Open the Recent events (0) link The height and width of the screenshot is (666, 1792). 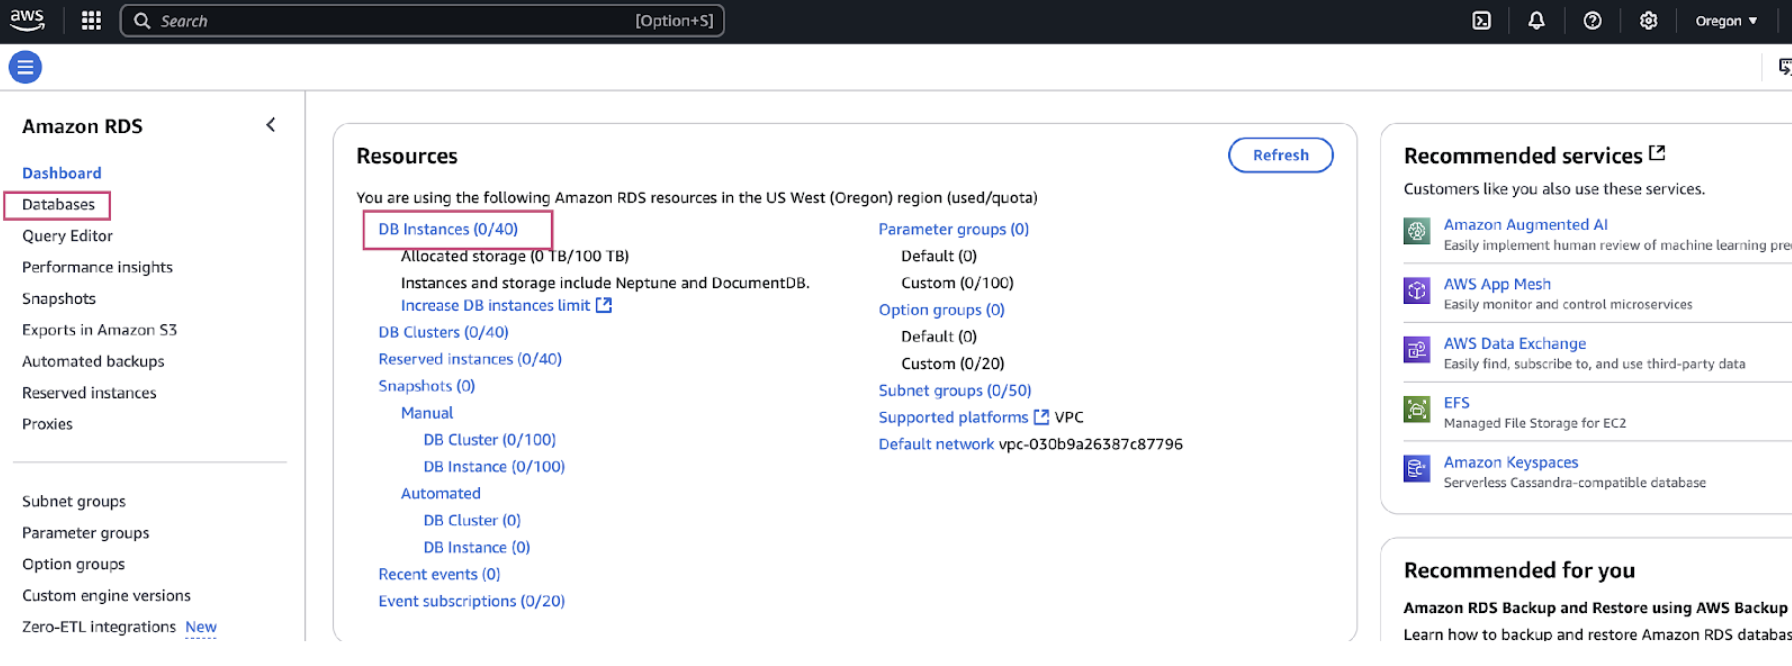point(439,574)
